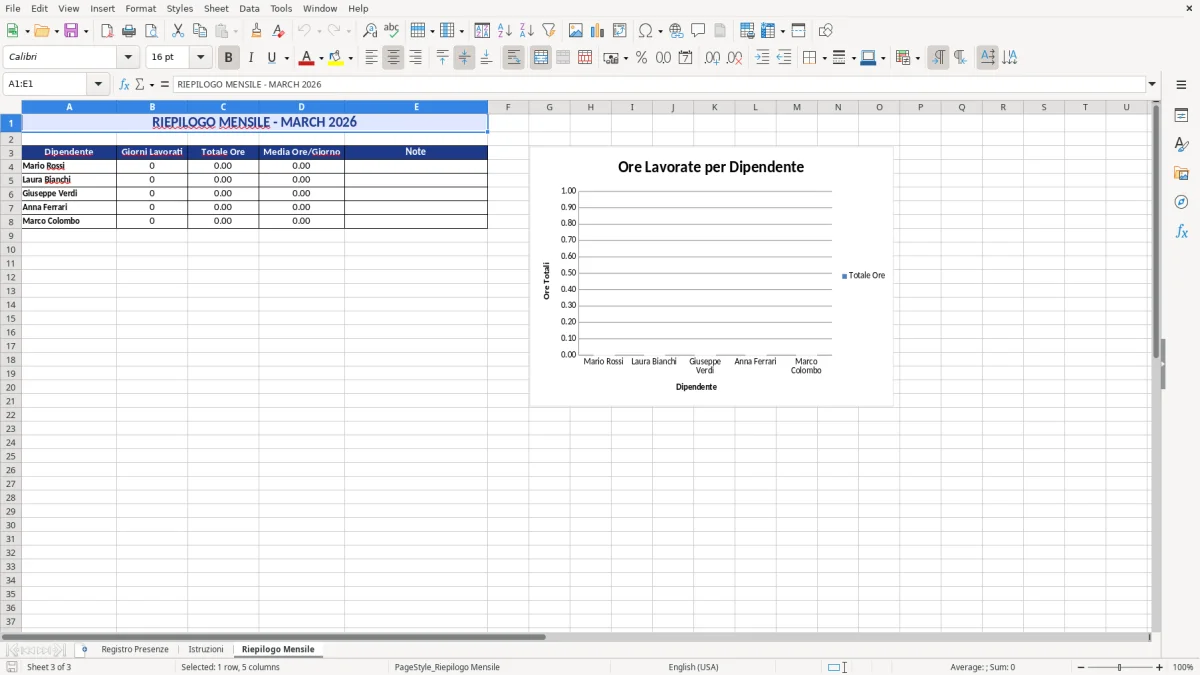Apply AutoFilter to the data
This screenshot has width=1200, height=675.
(548, 30)
